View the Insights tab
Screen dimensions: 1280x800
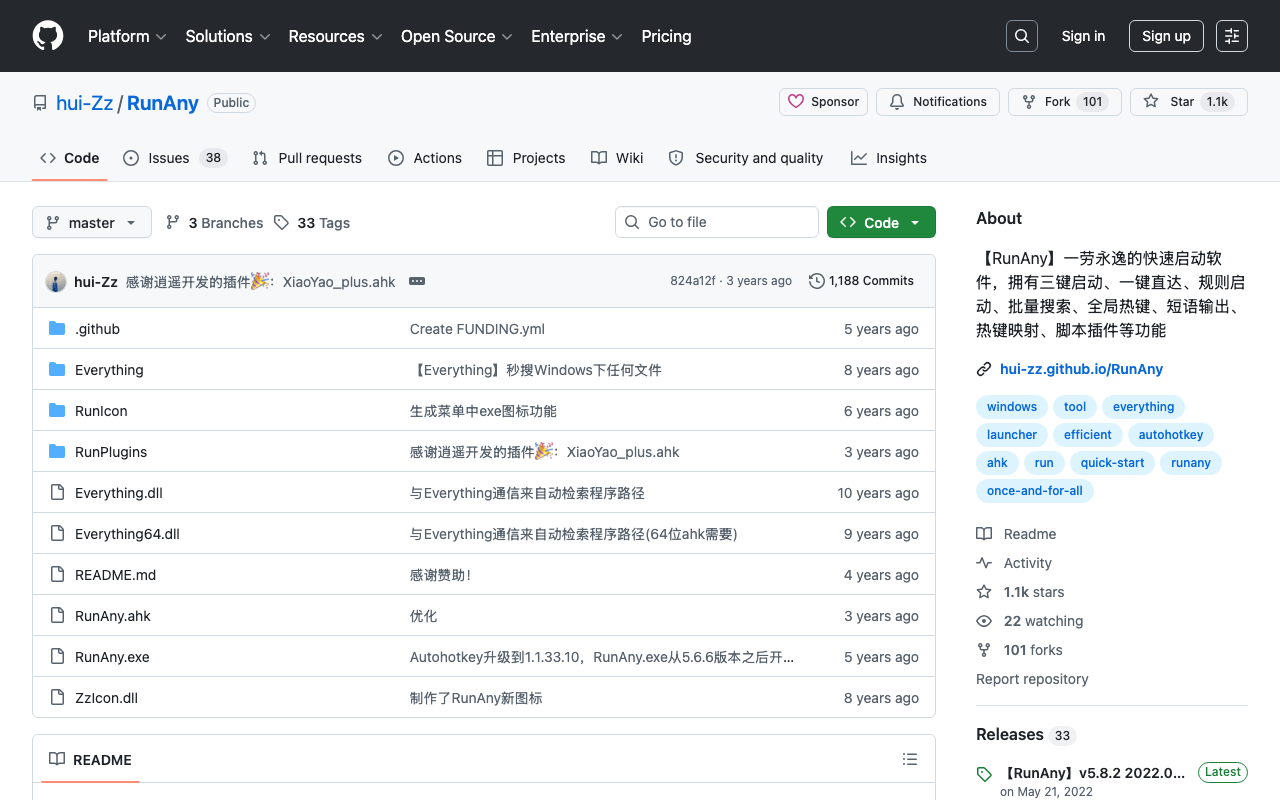click(x=889, y=158)
